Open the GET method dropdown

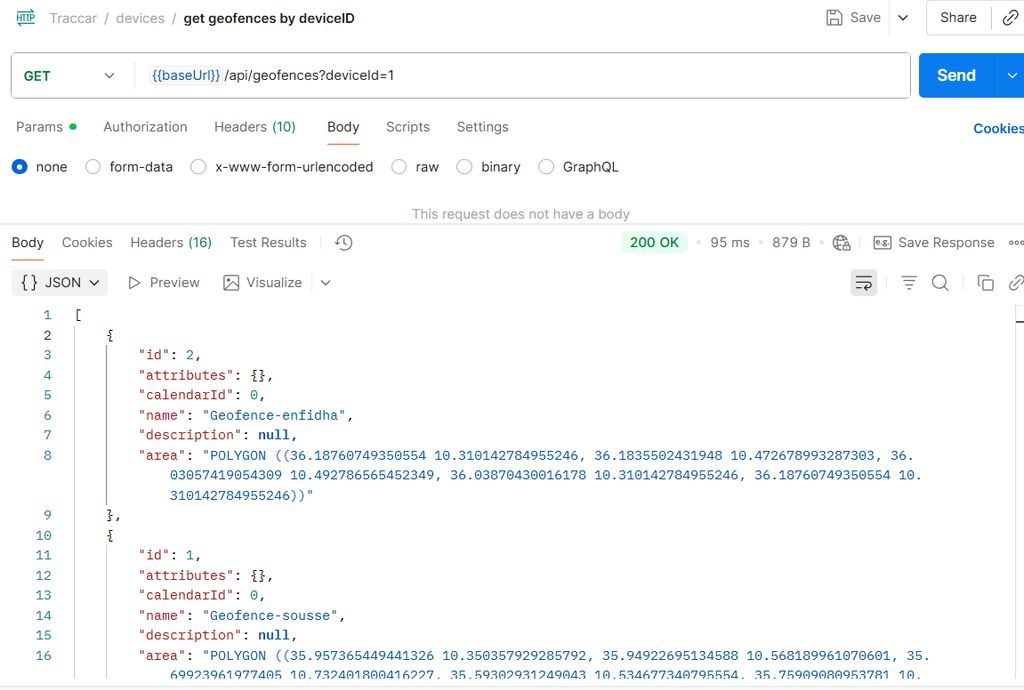pyautogui.click(x=69, y=76)
